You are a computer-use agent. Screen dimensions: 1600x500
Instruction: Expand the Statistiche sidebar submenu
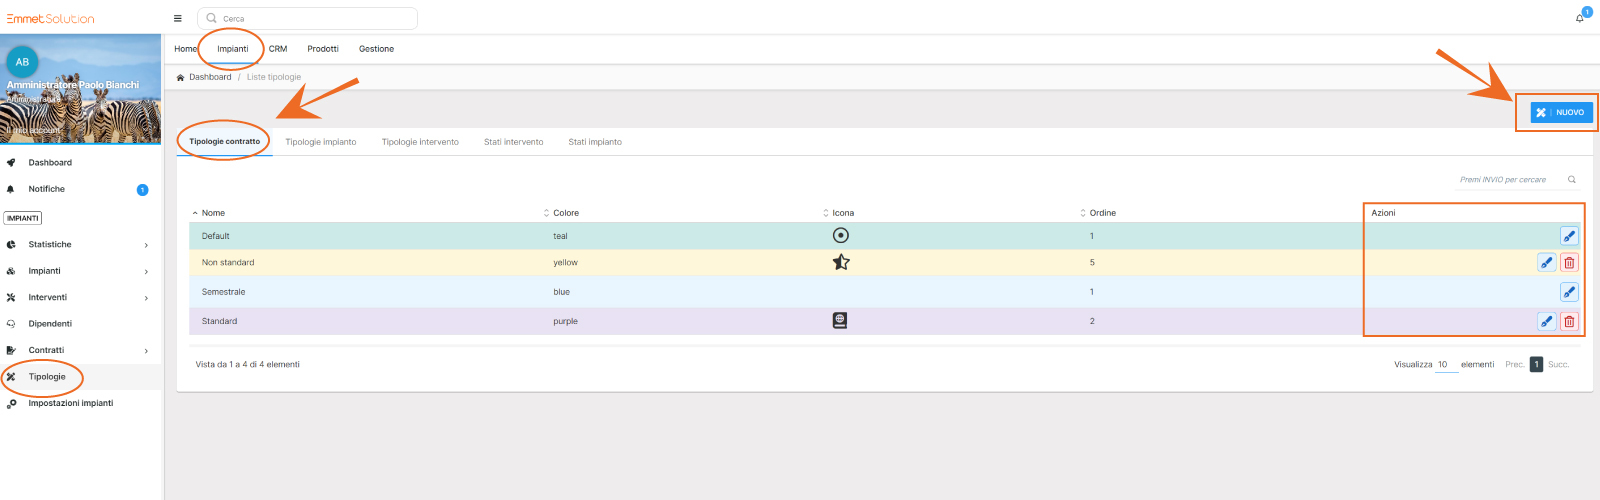point(146,245)
